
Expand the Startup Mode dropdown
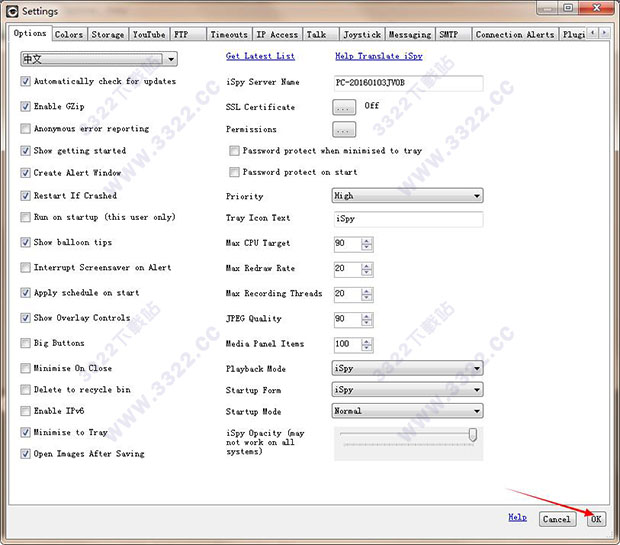[x=407, y=411]
